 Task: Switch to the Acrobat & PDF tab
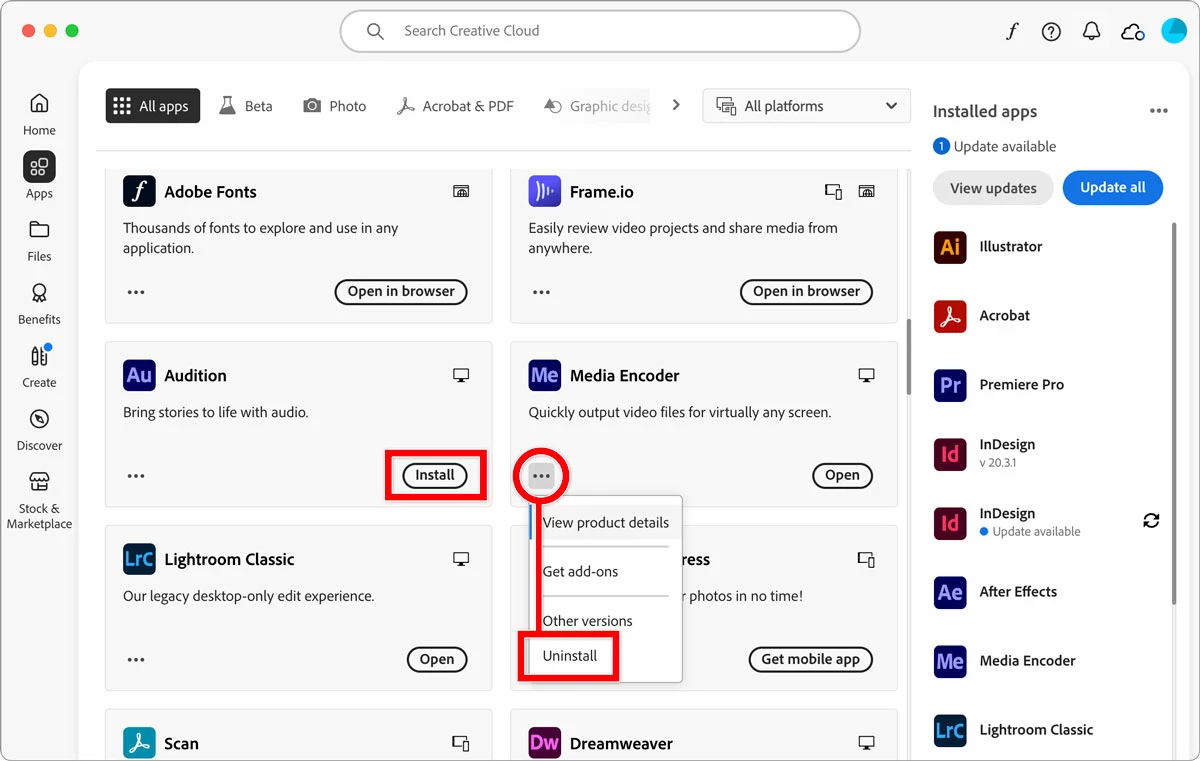(455, 106)
